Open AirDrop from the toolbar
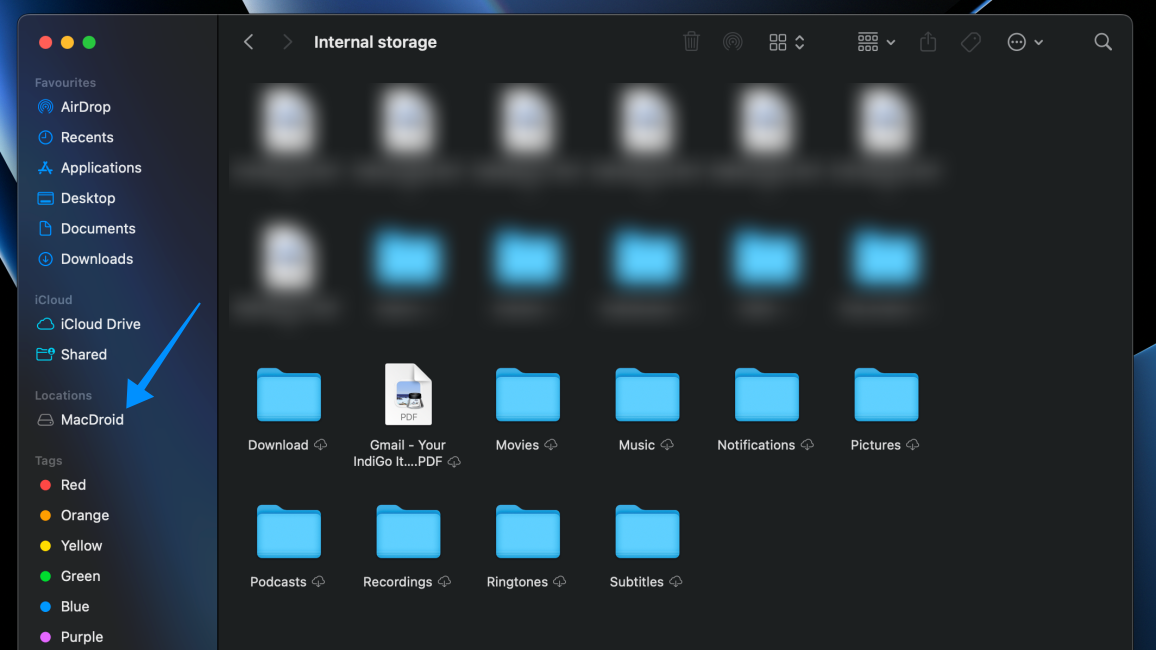 (732, 42)
